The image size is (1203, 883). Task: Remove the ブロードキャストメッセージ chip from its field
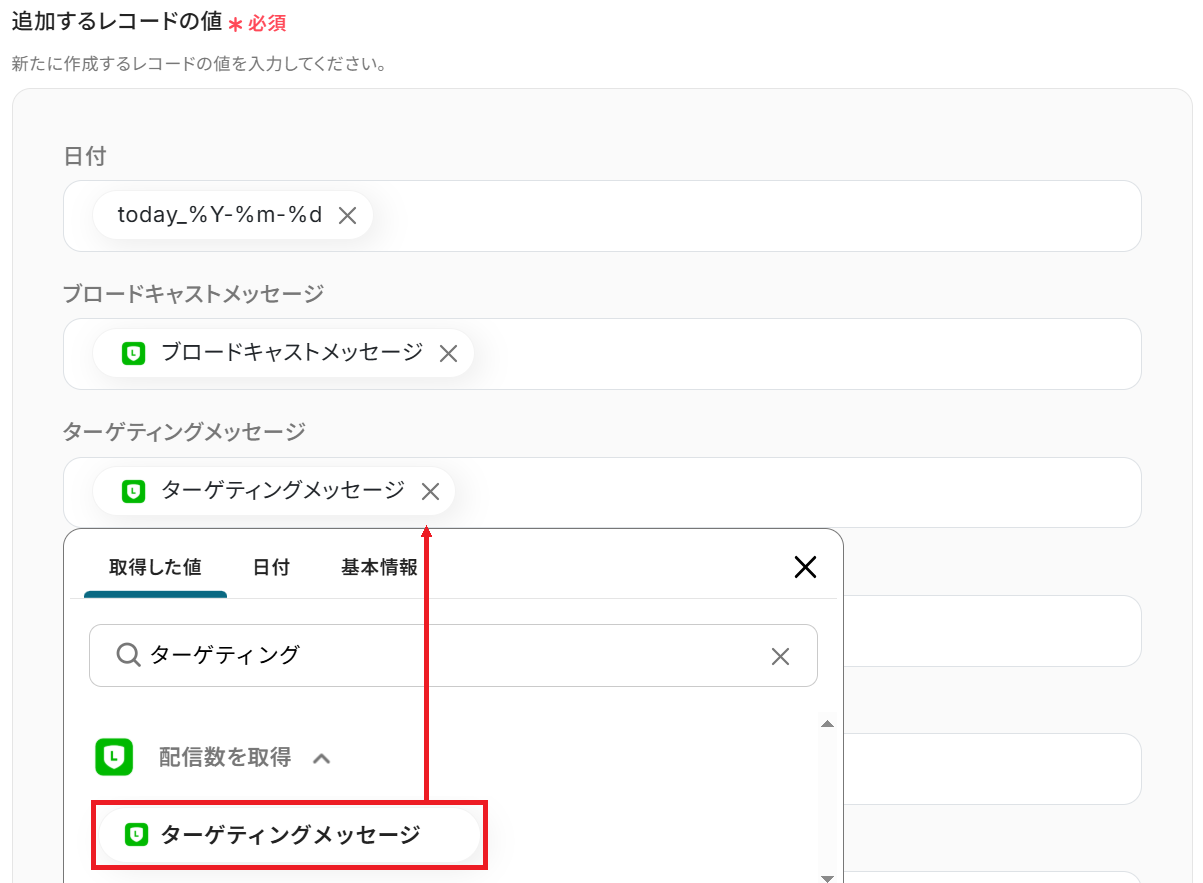(448, 354)
